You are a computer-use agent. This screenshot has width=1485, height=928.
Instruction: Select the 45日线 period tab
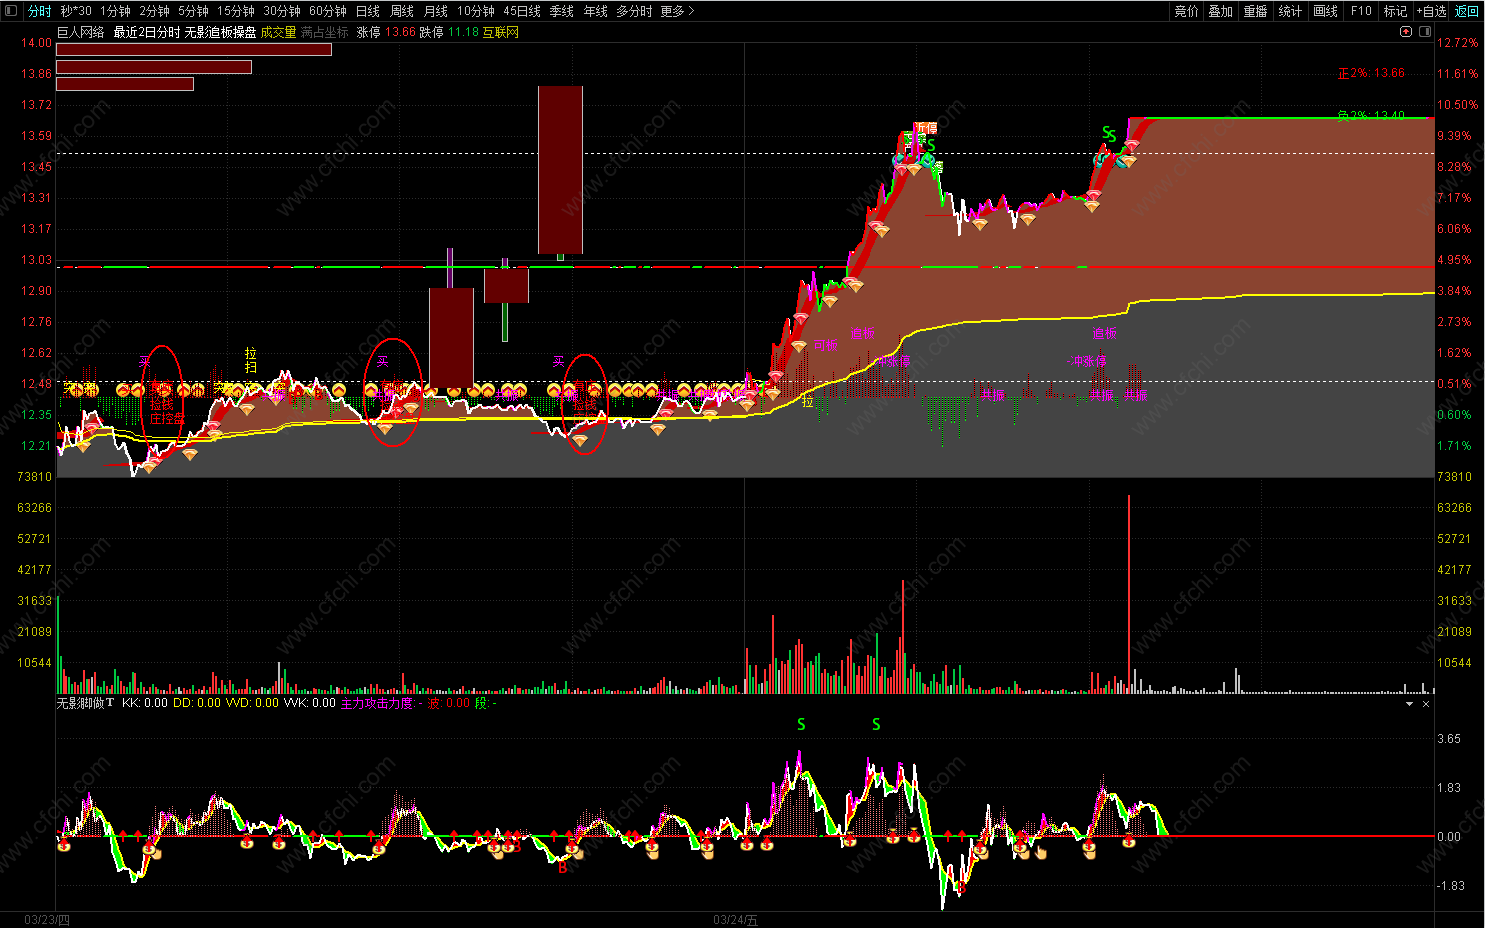522,11
